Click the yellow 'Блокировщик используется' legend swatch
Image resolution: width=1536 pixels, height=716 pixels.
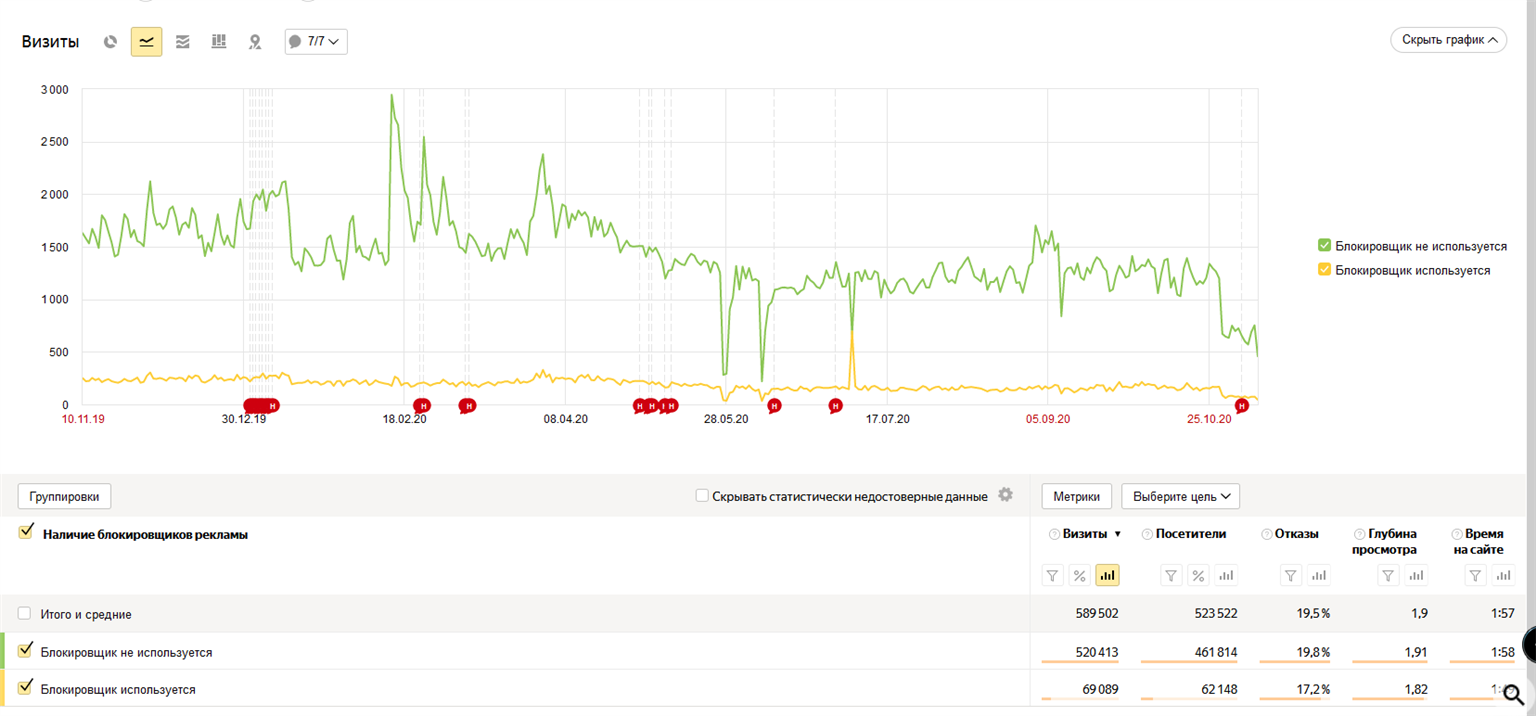click(1324, 270)
